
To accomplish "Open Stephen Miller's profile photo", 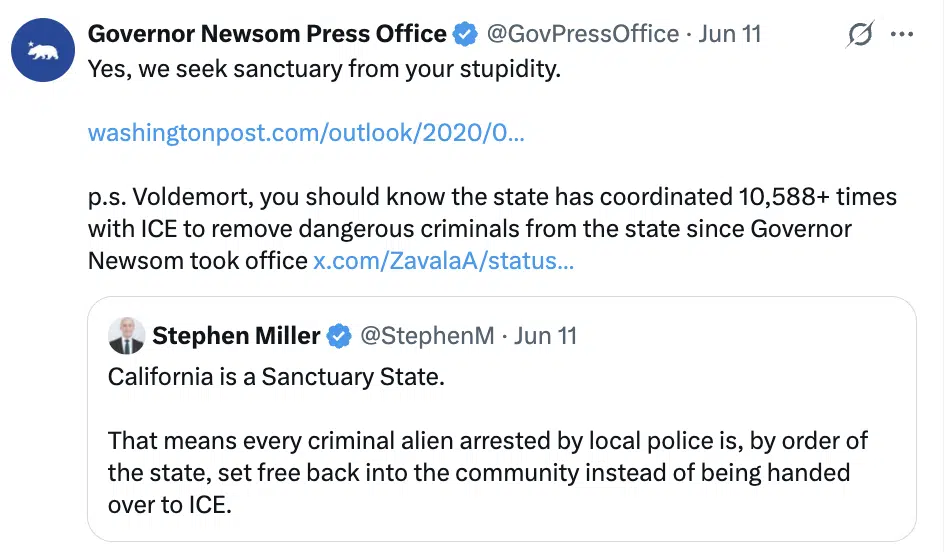I will pos(126,336).
